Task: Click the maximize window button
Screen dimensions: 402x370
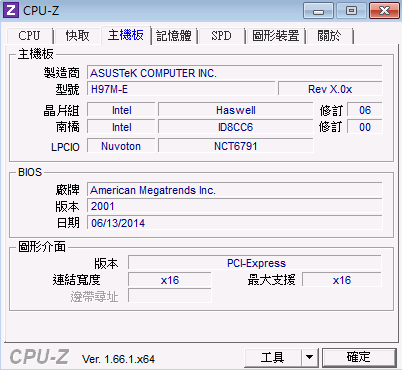Action: pos(351,11)
